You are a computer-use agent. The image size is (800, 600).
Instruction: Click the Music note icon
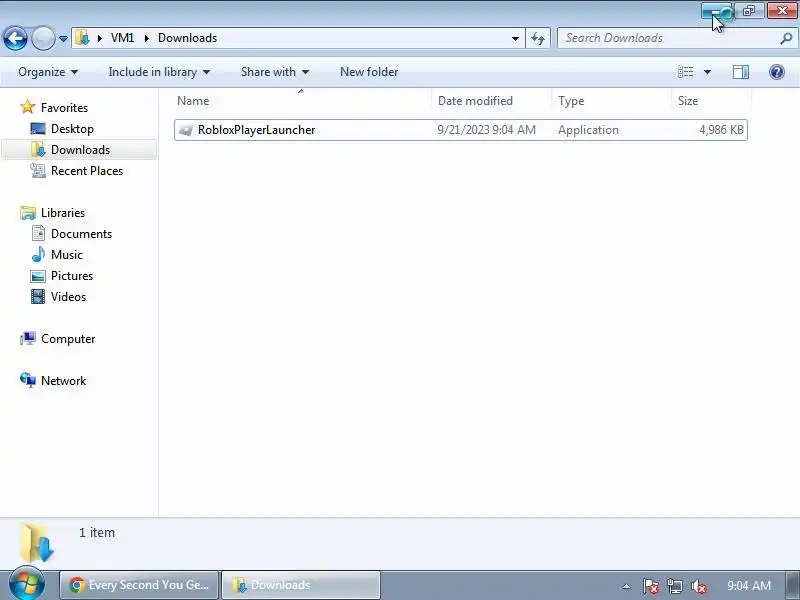pyautogui.click(x=38, y=255)
